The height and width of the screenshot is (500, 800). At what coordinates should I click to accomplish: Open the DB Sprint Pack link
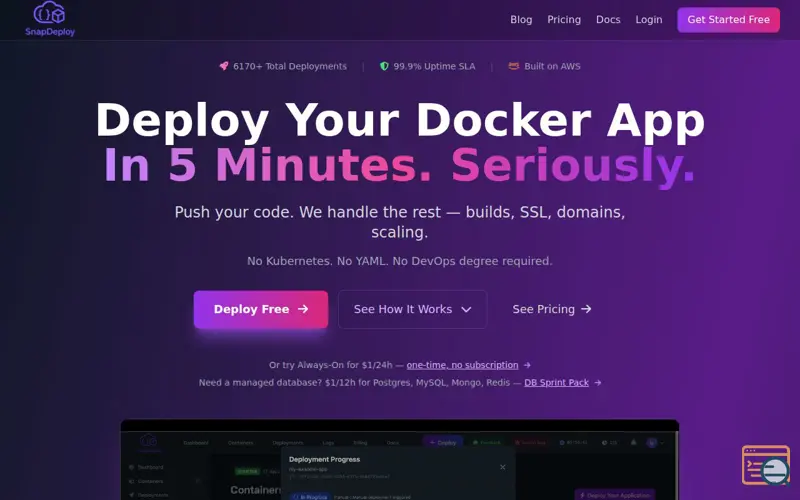click(x=556, y=383)
